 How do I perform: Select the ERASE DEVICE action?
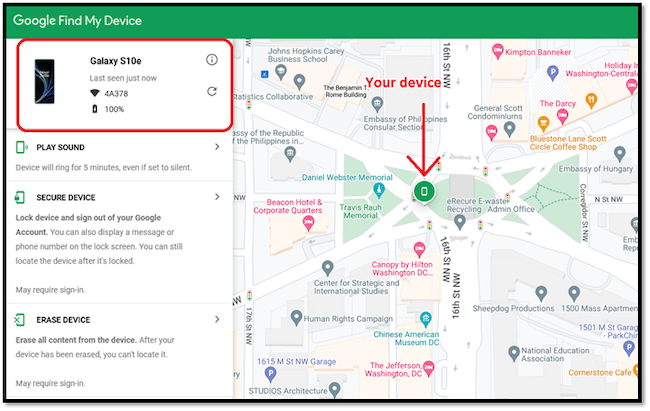coord(63,320)
